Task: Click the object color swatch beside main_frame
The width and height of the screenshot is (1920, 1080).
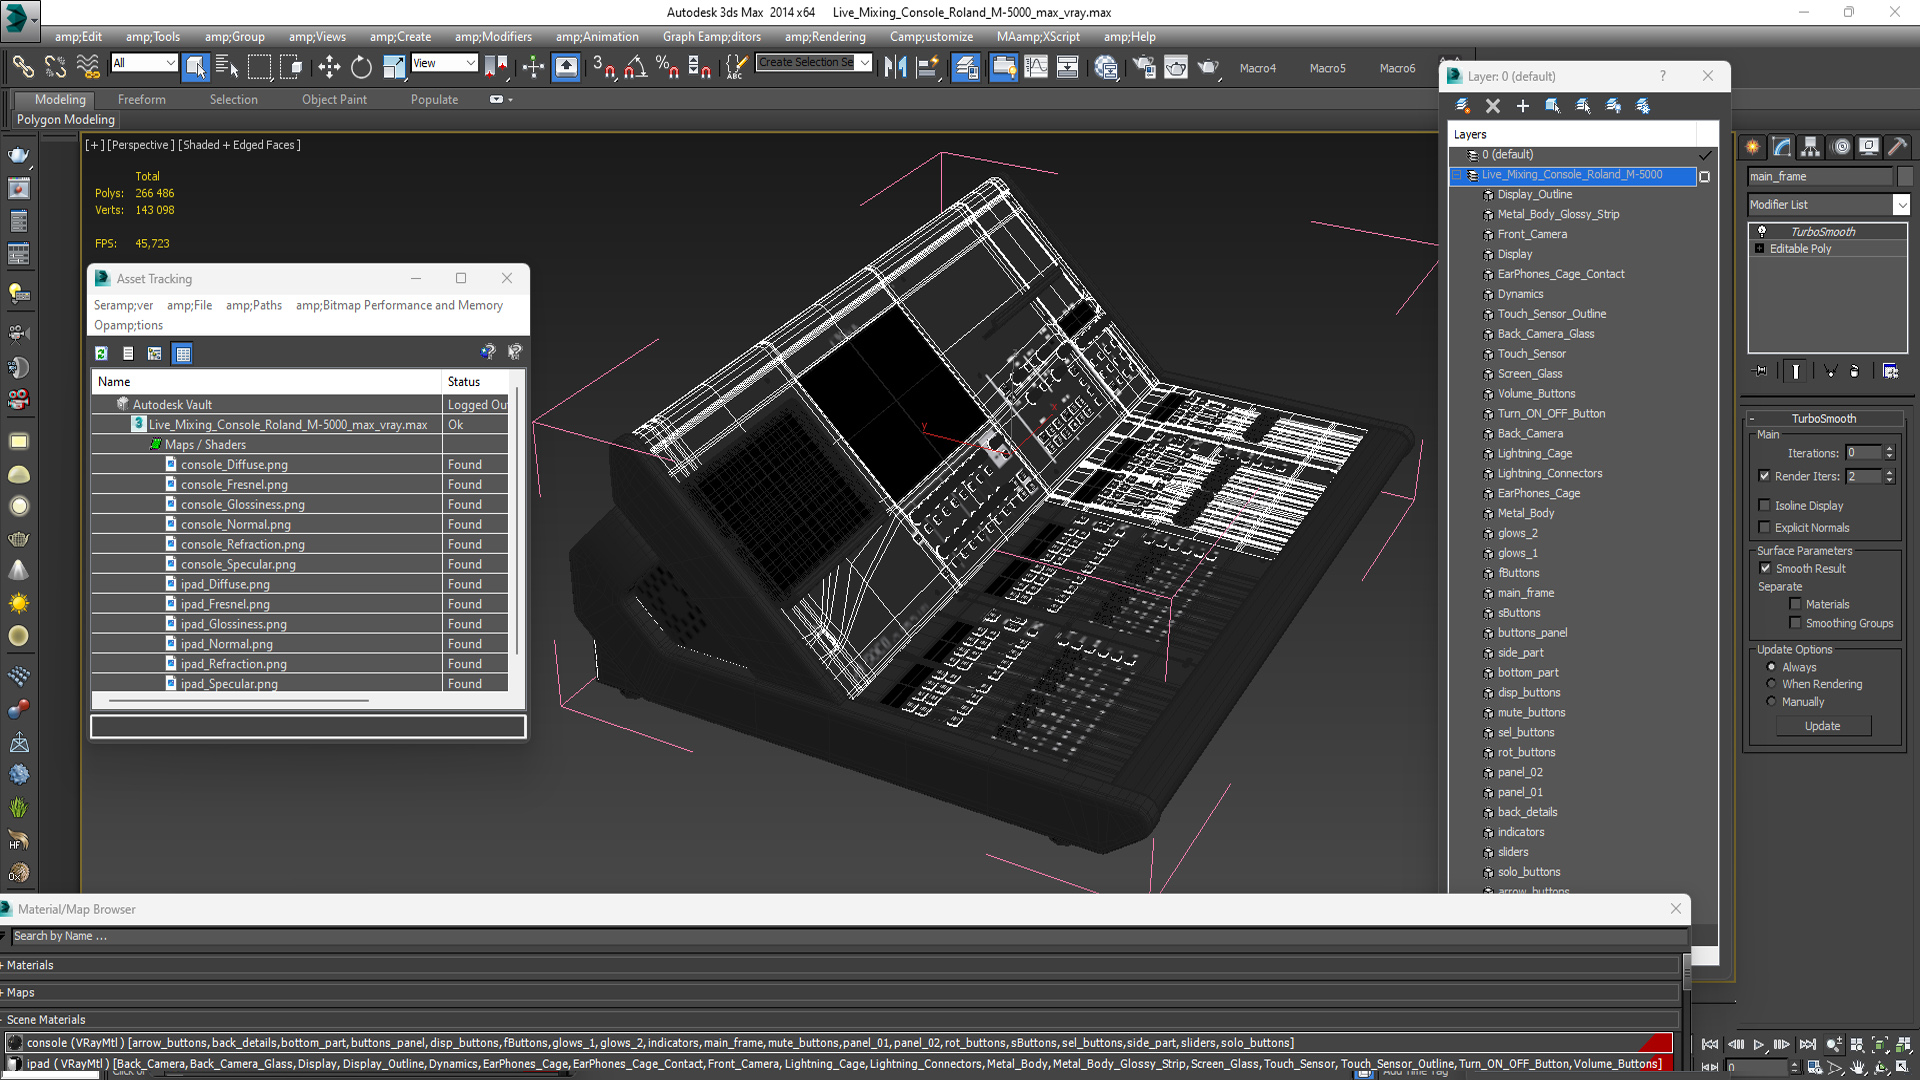Action: [1904, 176]
